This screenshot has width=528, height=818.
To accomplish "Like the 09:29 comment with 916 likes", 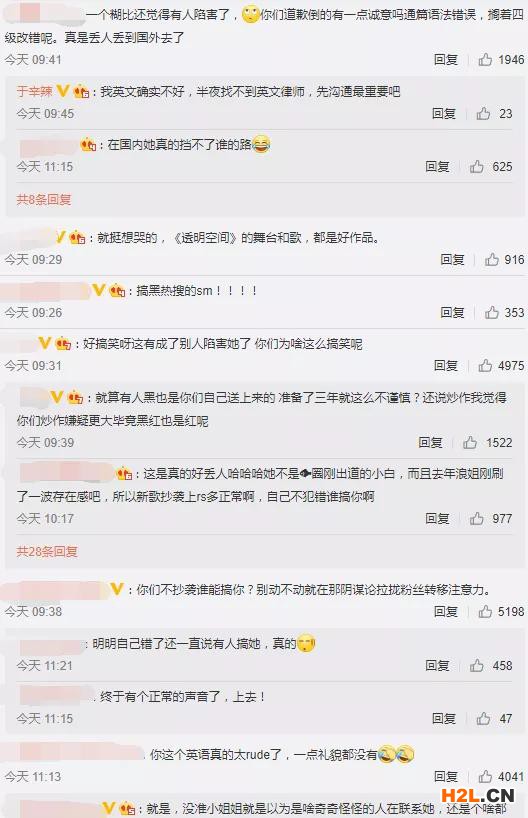I will coord(492,259).
